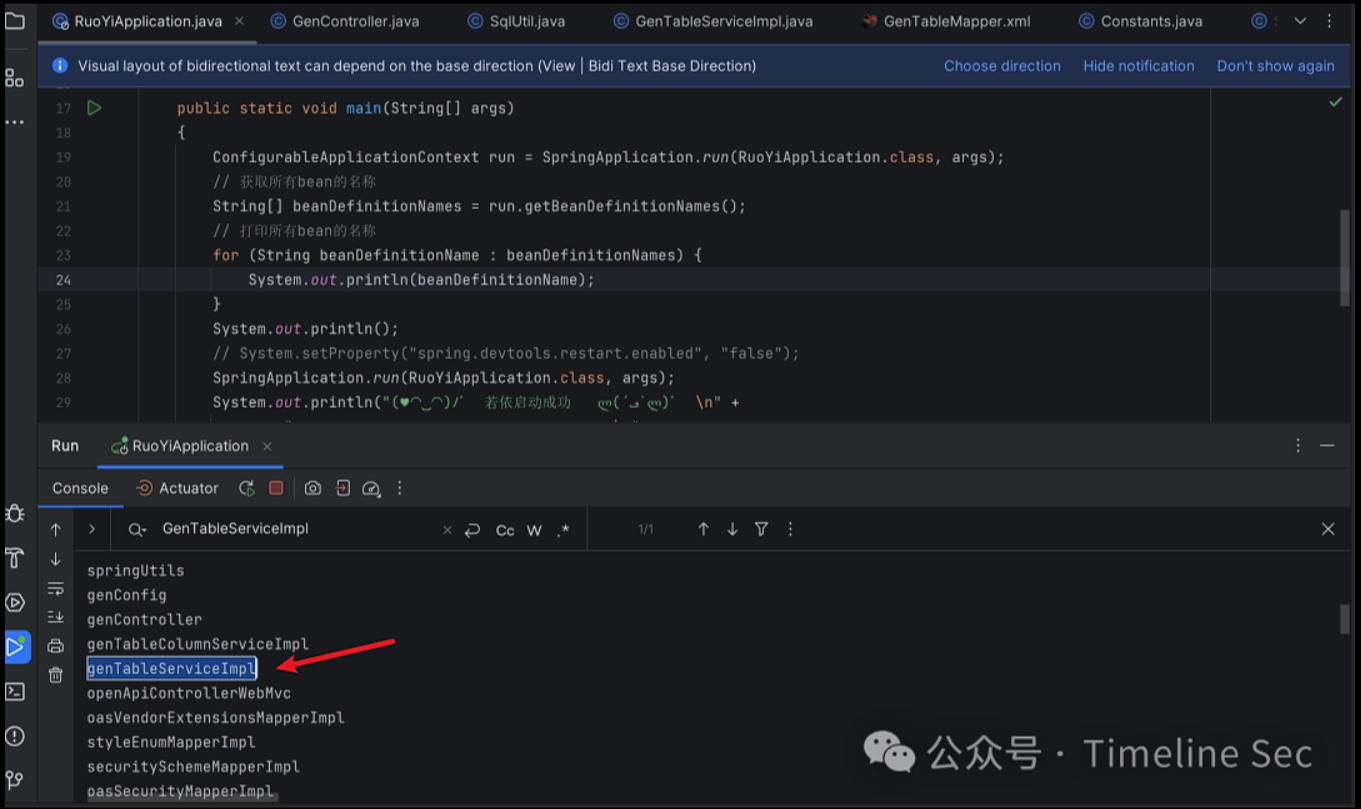This screenshot has height=809, width=1361.
Task: Open the Debug bug icon
Action: click(x=15, y=513)
